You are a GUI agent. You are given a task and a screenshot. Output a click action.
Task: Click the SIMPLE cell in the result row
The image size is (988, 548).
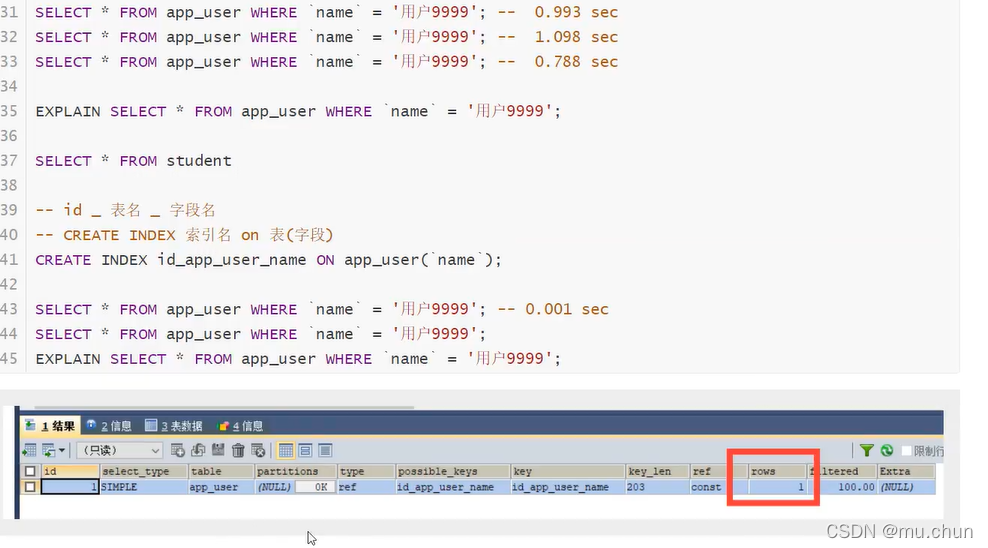click(144, 487)
